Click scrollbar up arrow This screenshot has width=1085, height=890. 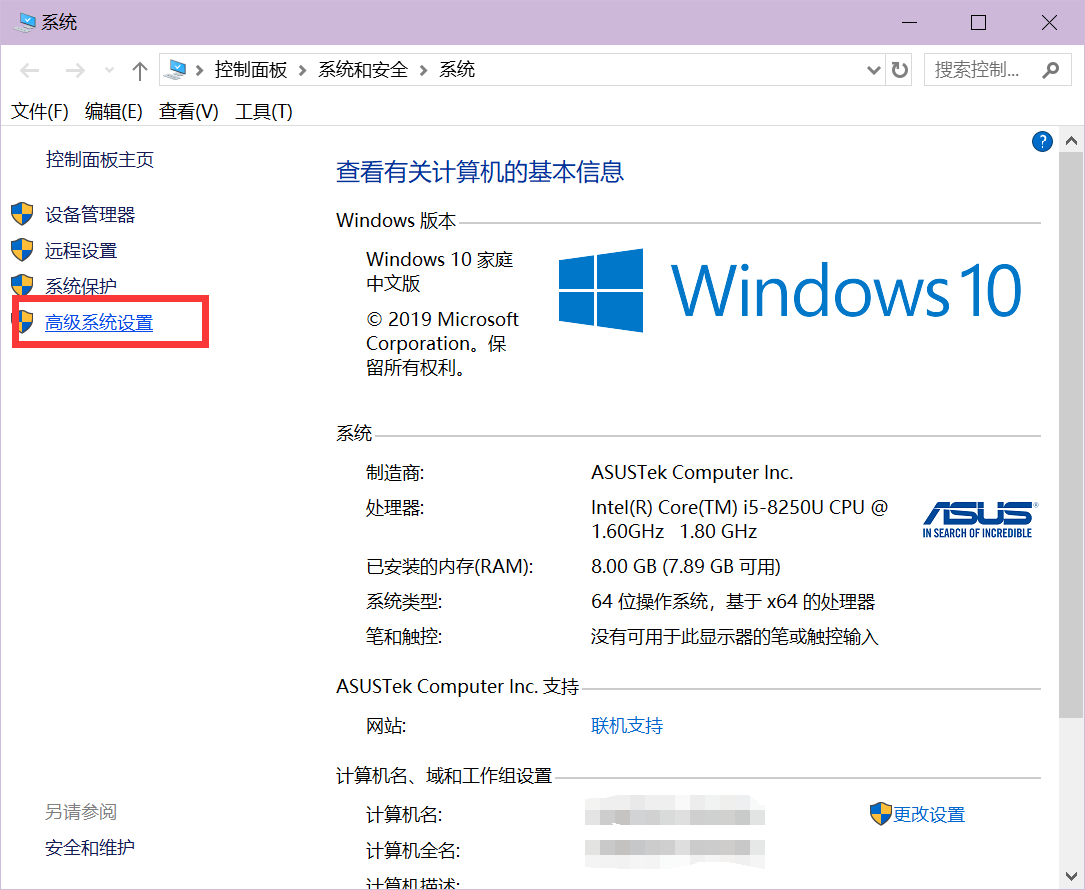point(1072,141)
